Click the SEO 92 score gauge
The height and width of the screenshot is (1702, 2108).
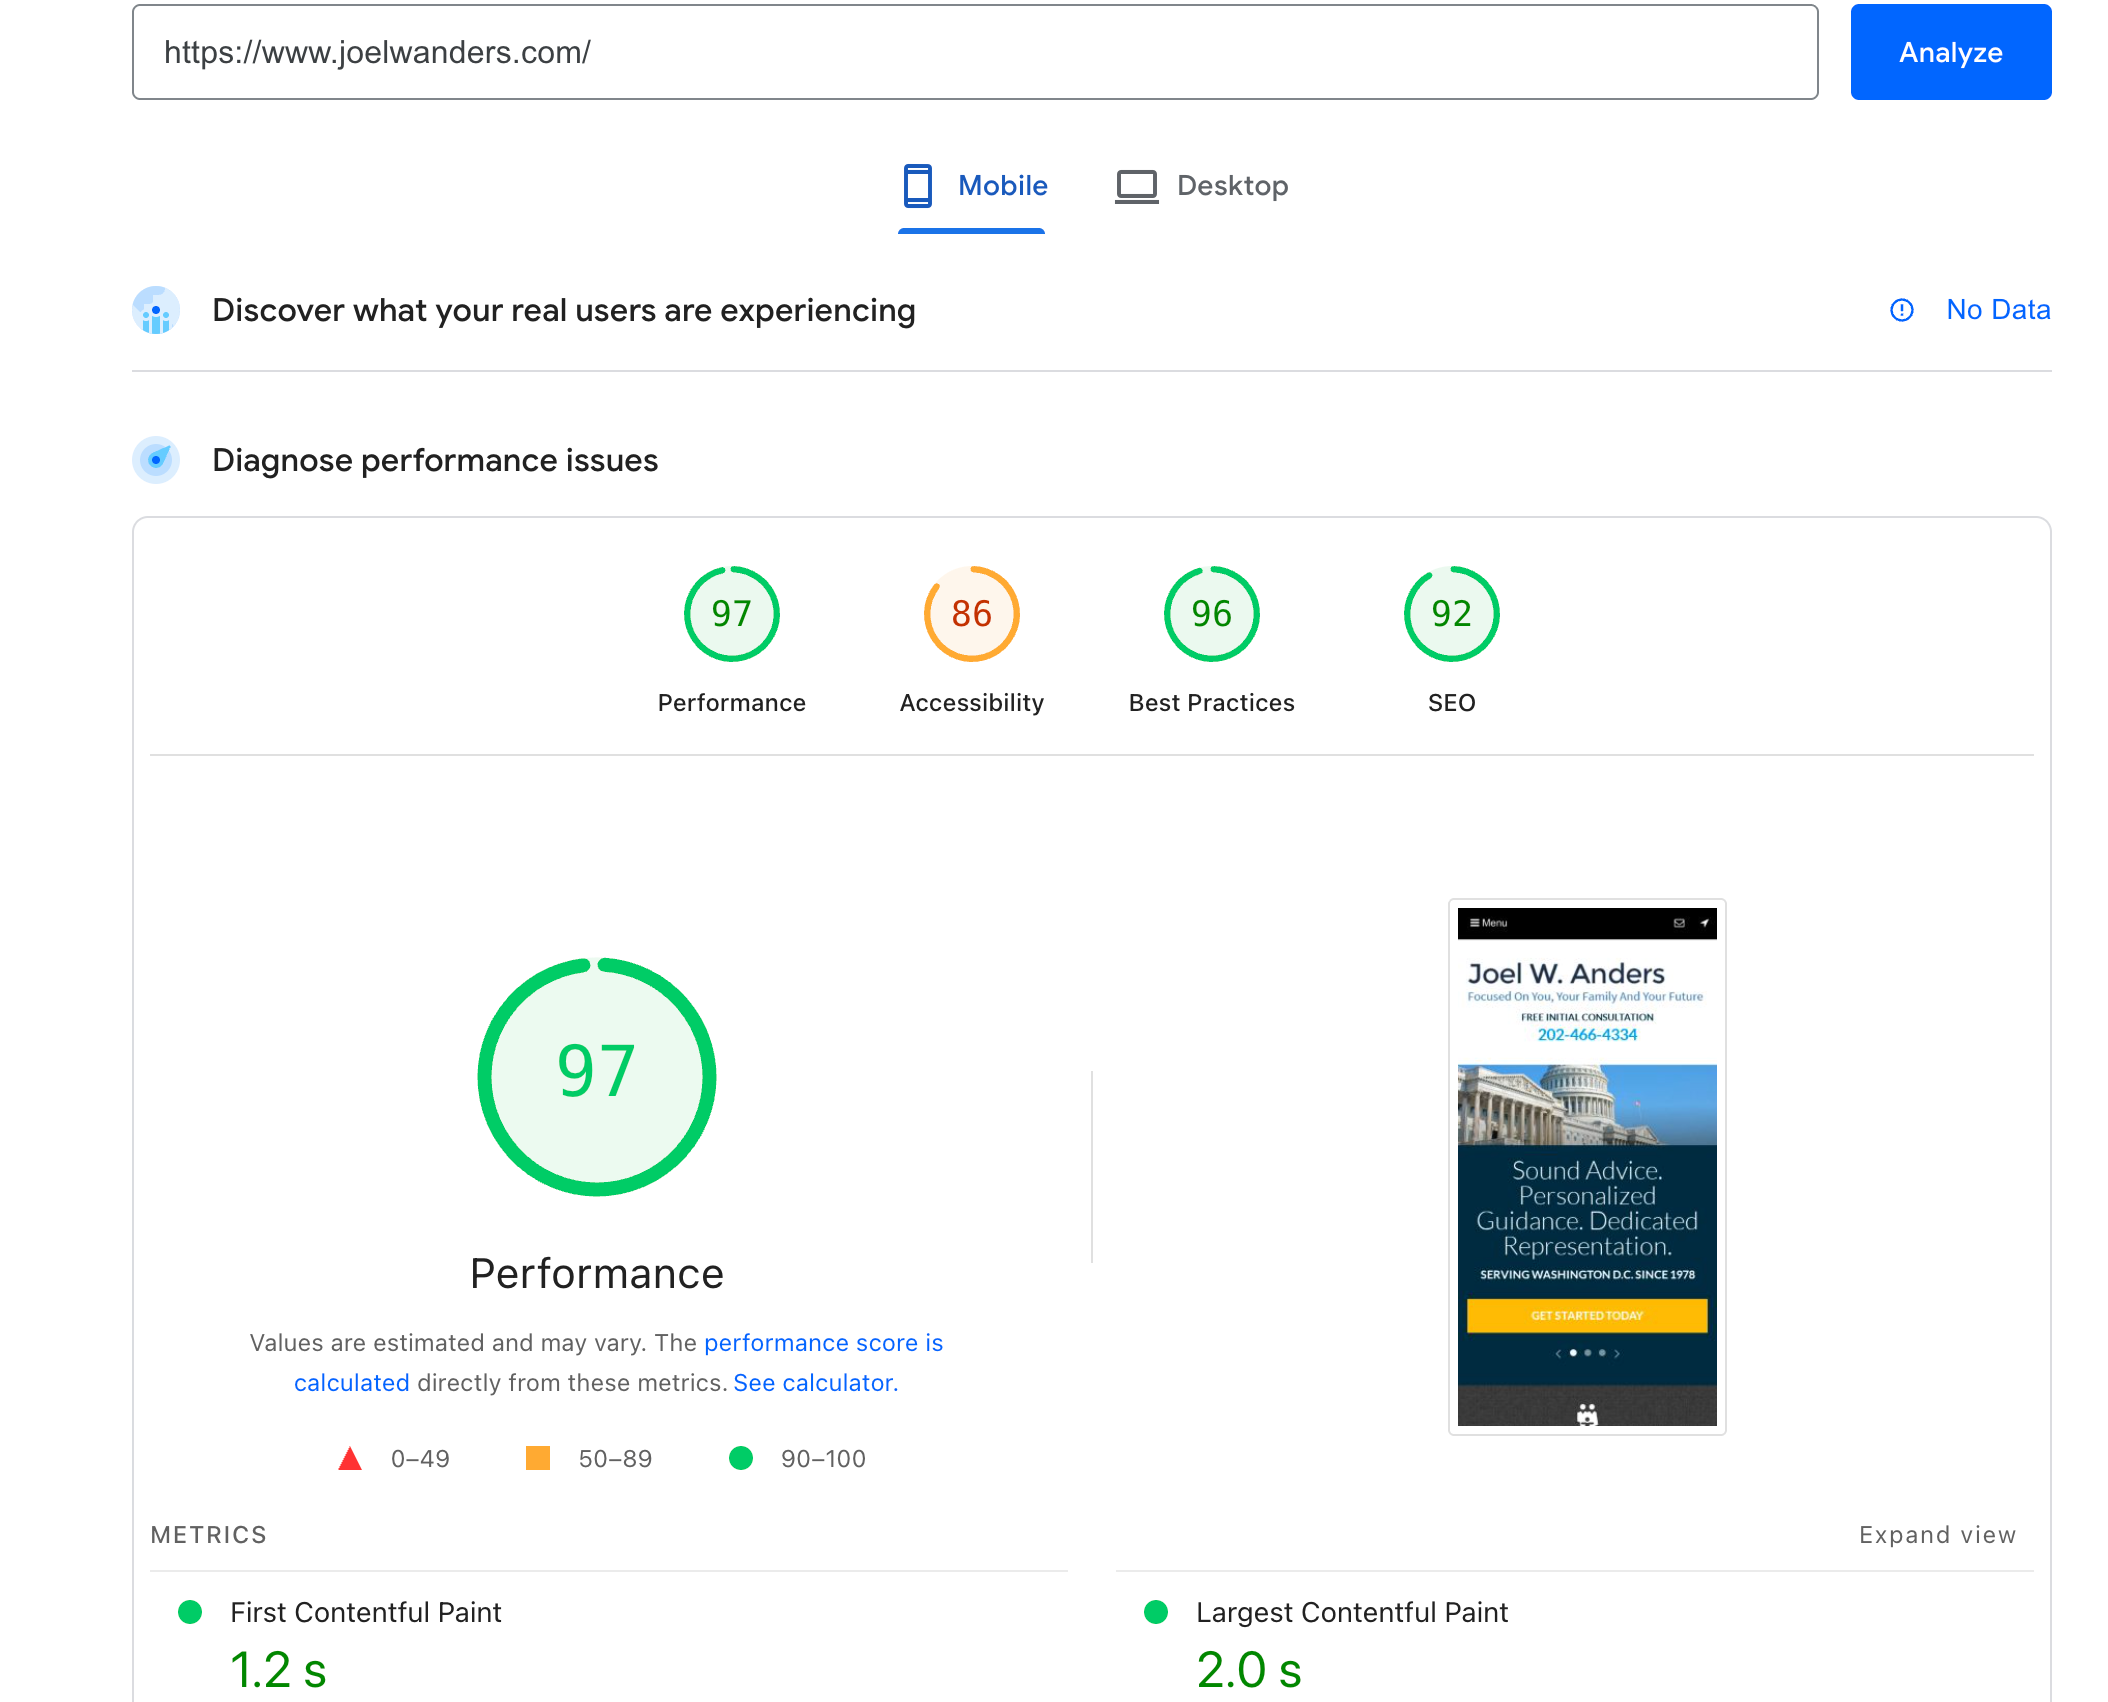point(1451,614)
